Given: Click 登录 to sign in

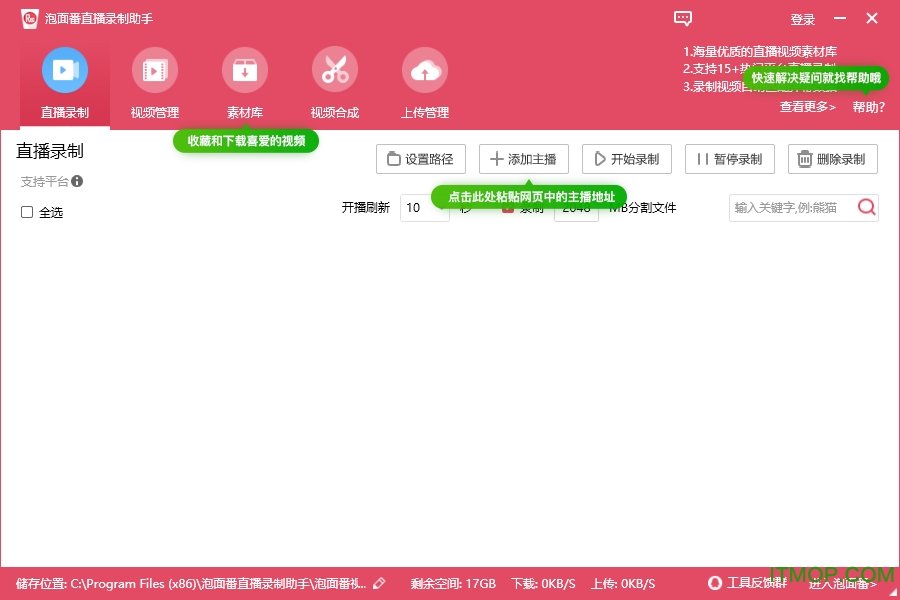Looking at the screenshot, I should pyautogui.click(x=802, y=20).
